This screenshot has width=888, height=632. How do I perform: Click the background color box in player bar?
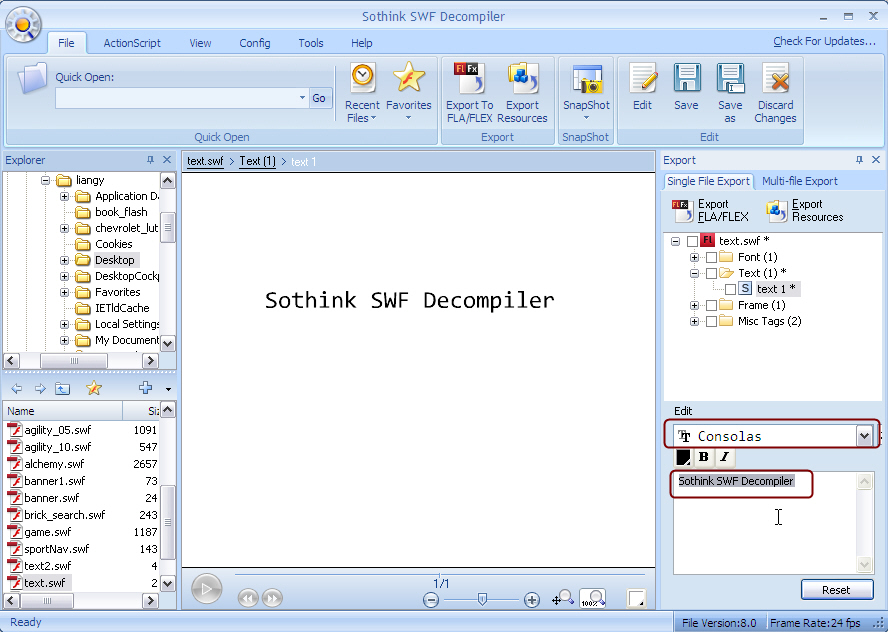click(637, 598)
